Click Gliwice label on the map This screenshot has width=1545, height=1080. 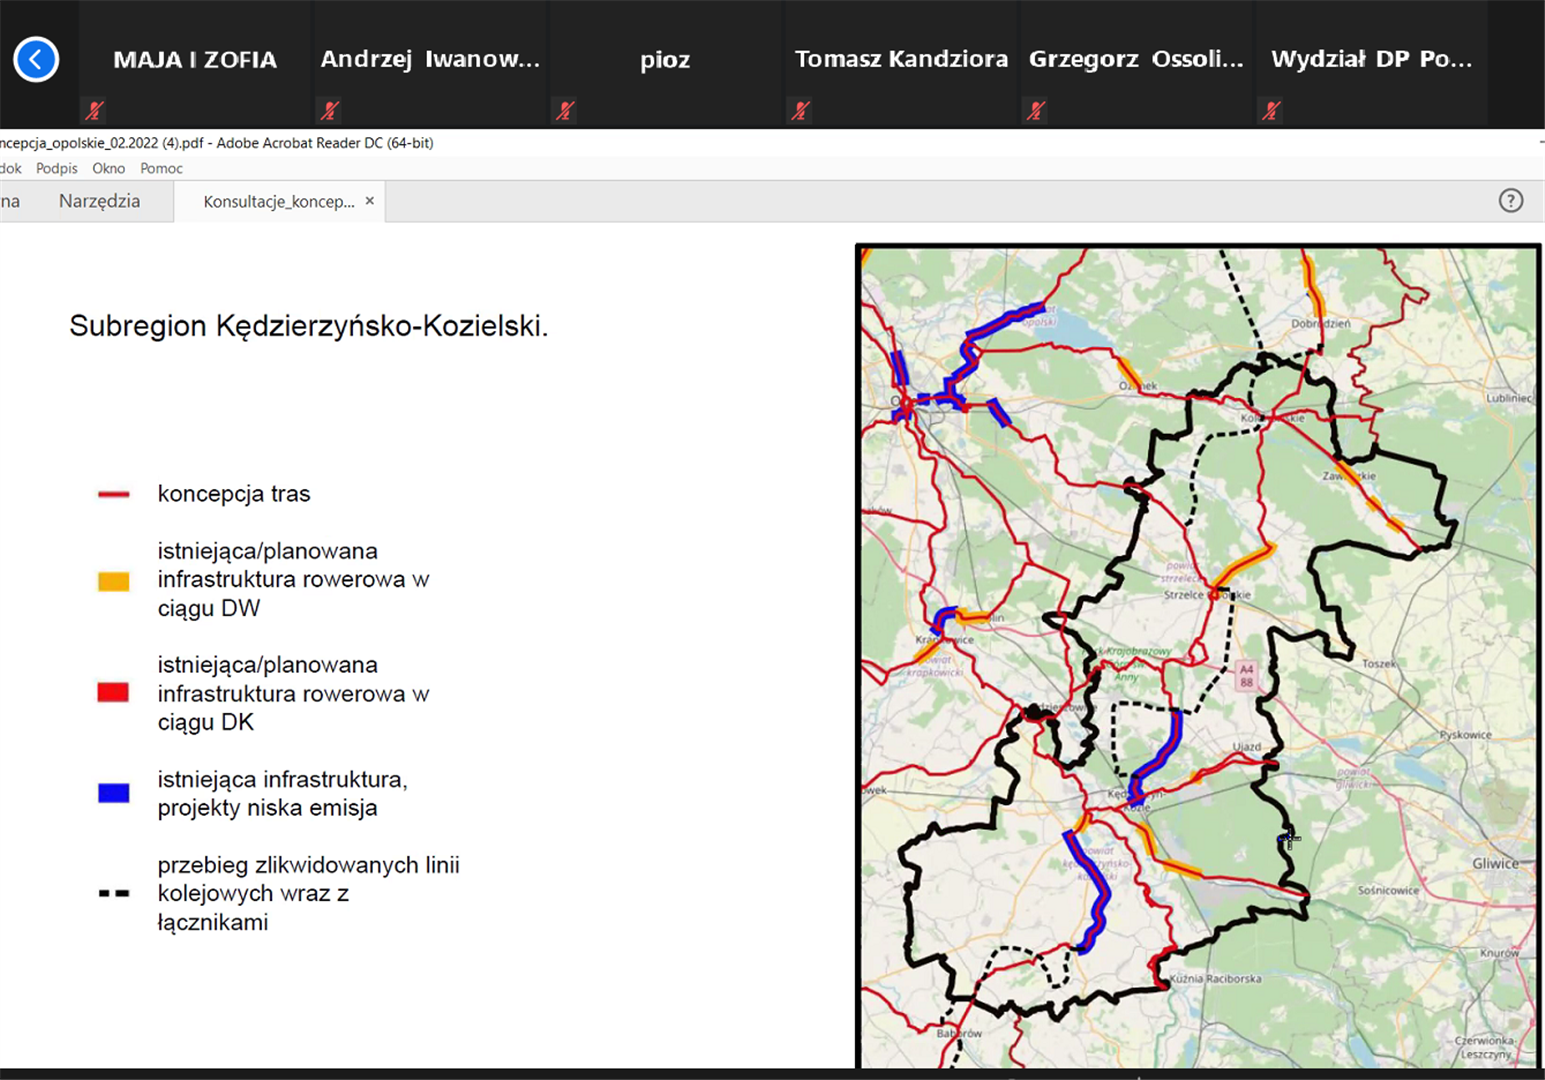click(x=1494, y=863)
